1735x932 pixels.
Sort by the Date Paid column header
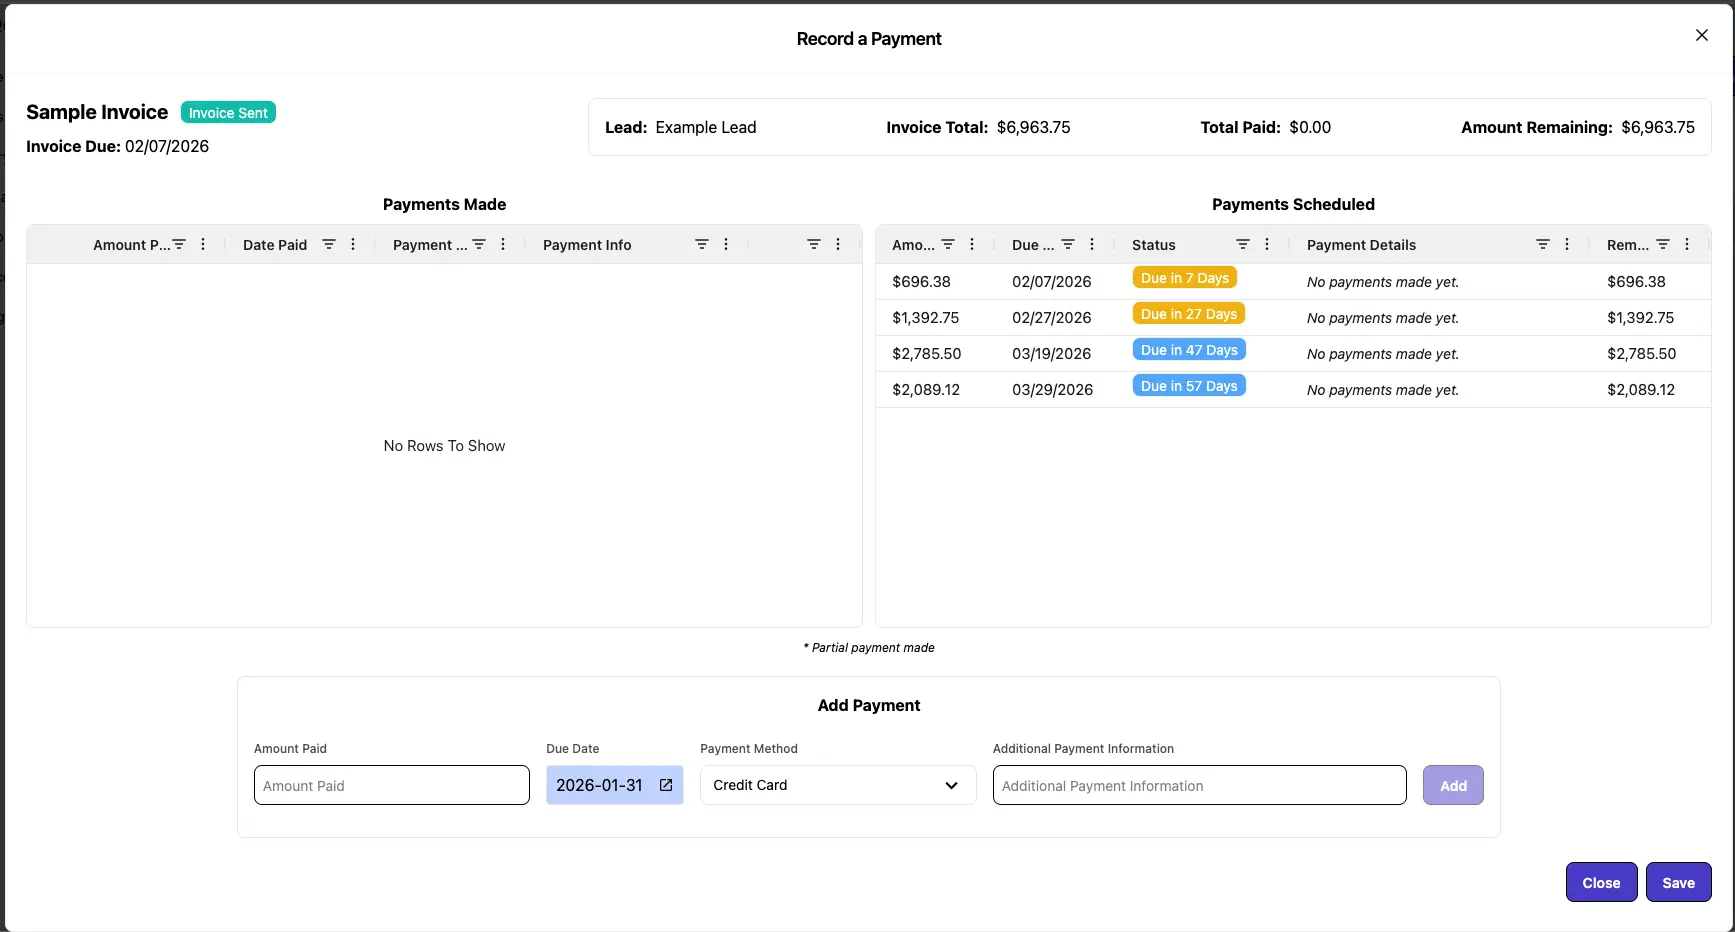point(275,245)
